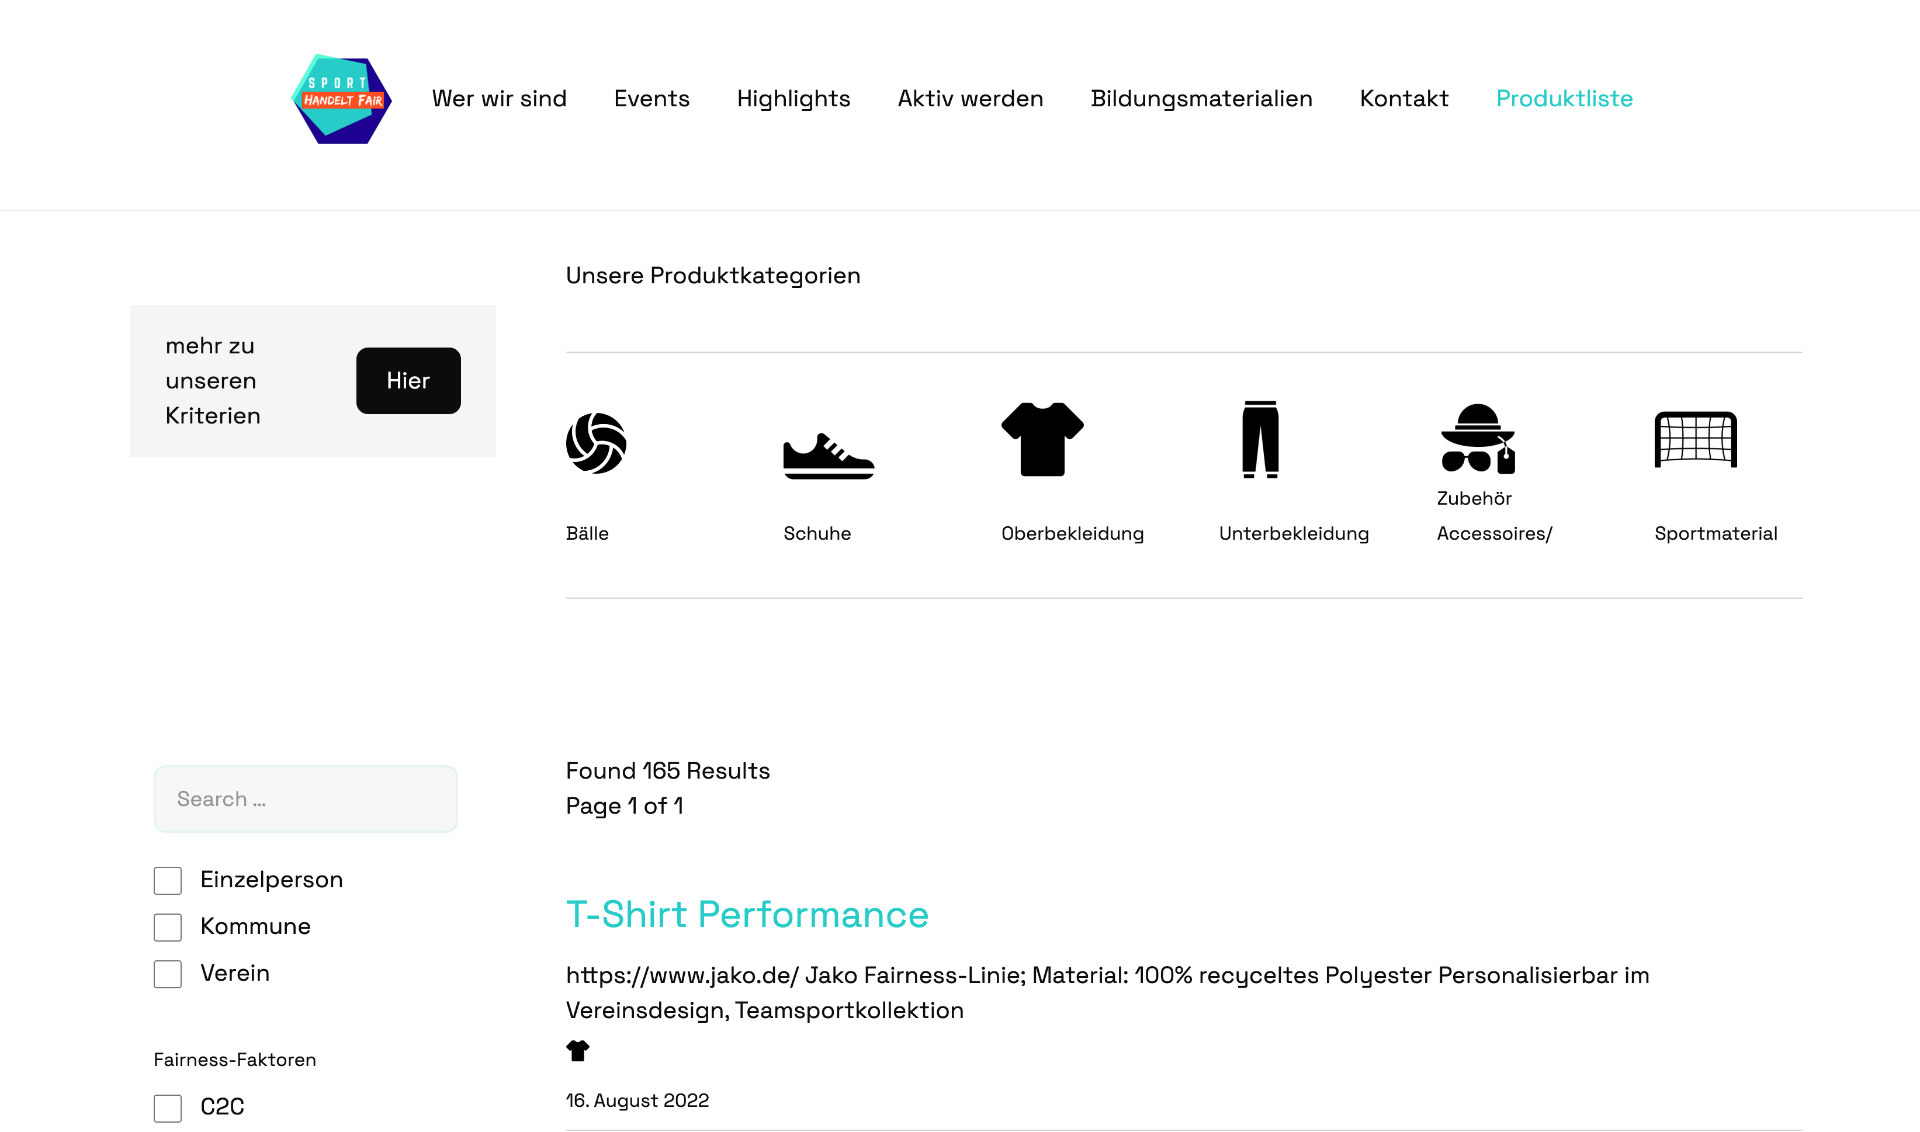Viewport: 1920px width, 1132px height.
Task: Open the Zubehör Accessoires hat icon
Action: (x=1477, y=439)
